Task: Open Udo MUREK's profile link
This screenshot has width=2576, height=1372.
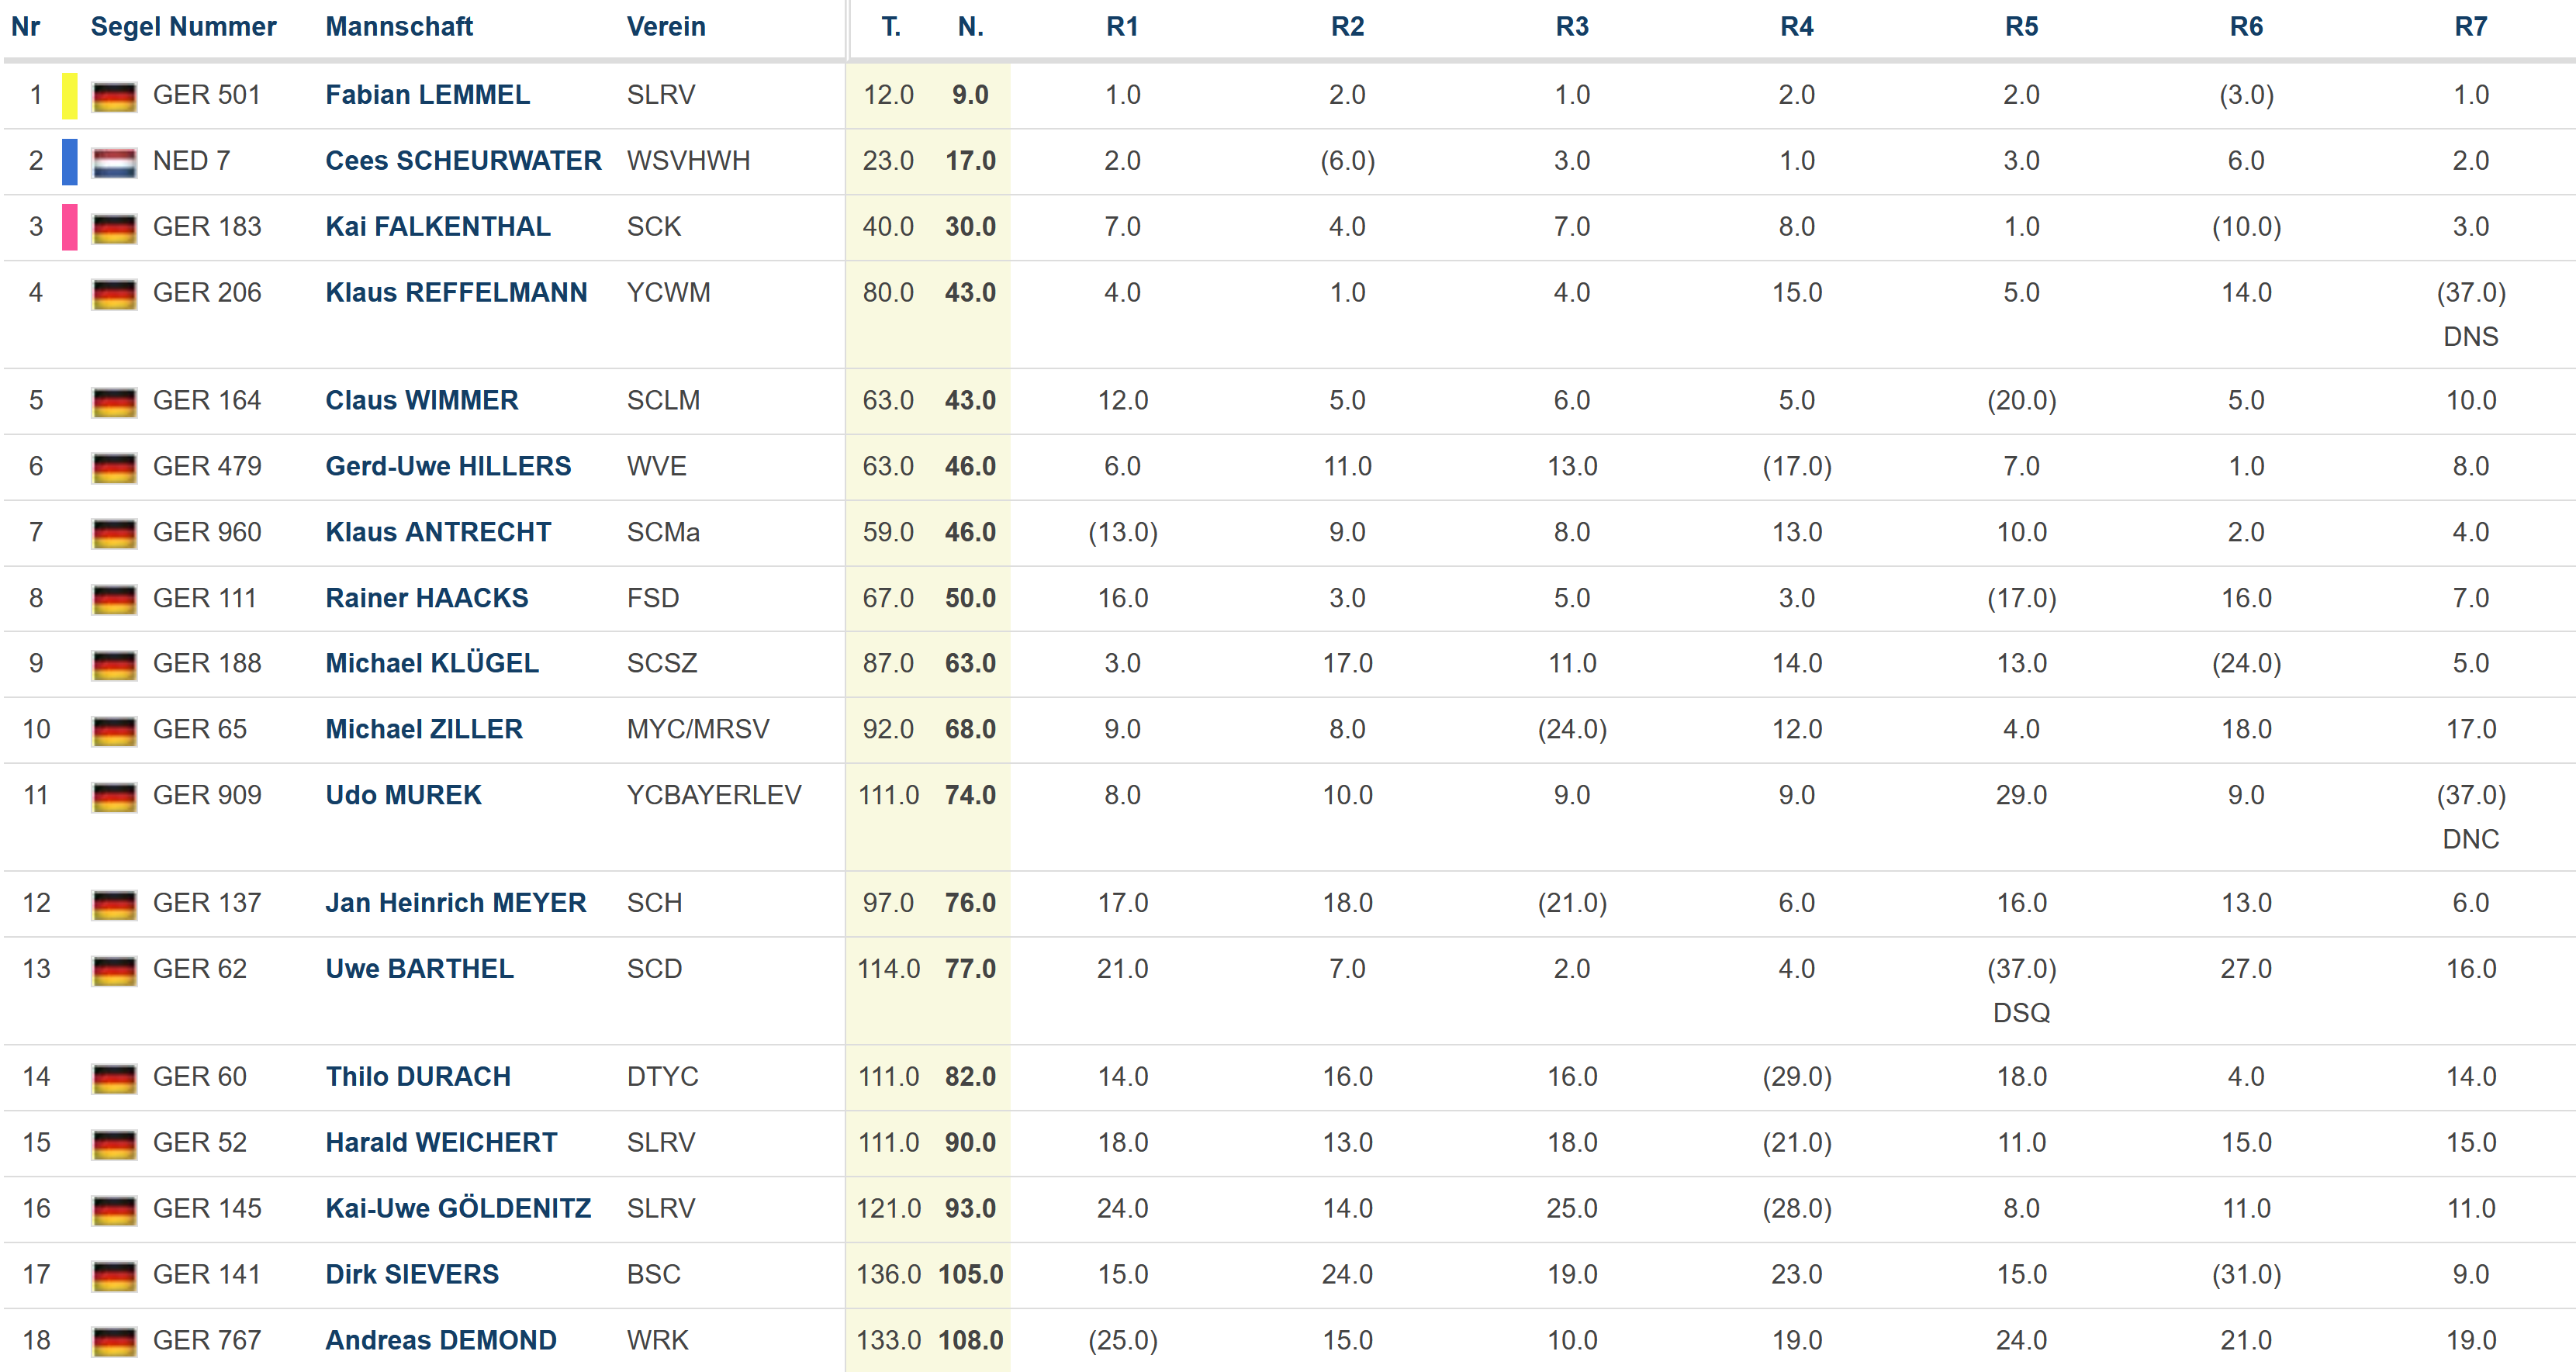Action: (403, 795)
